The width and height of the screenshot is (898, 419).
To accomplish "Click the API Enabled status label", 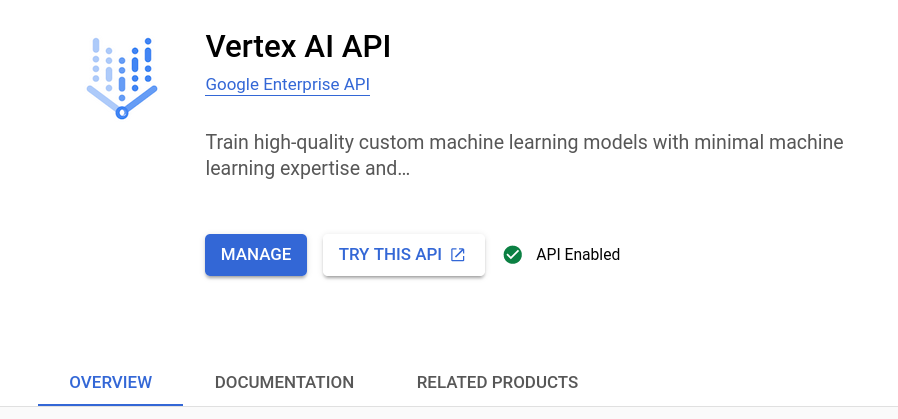I will coord(578,255).
